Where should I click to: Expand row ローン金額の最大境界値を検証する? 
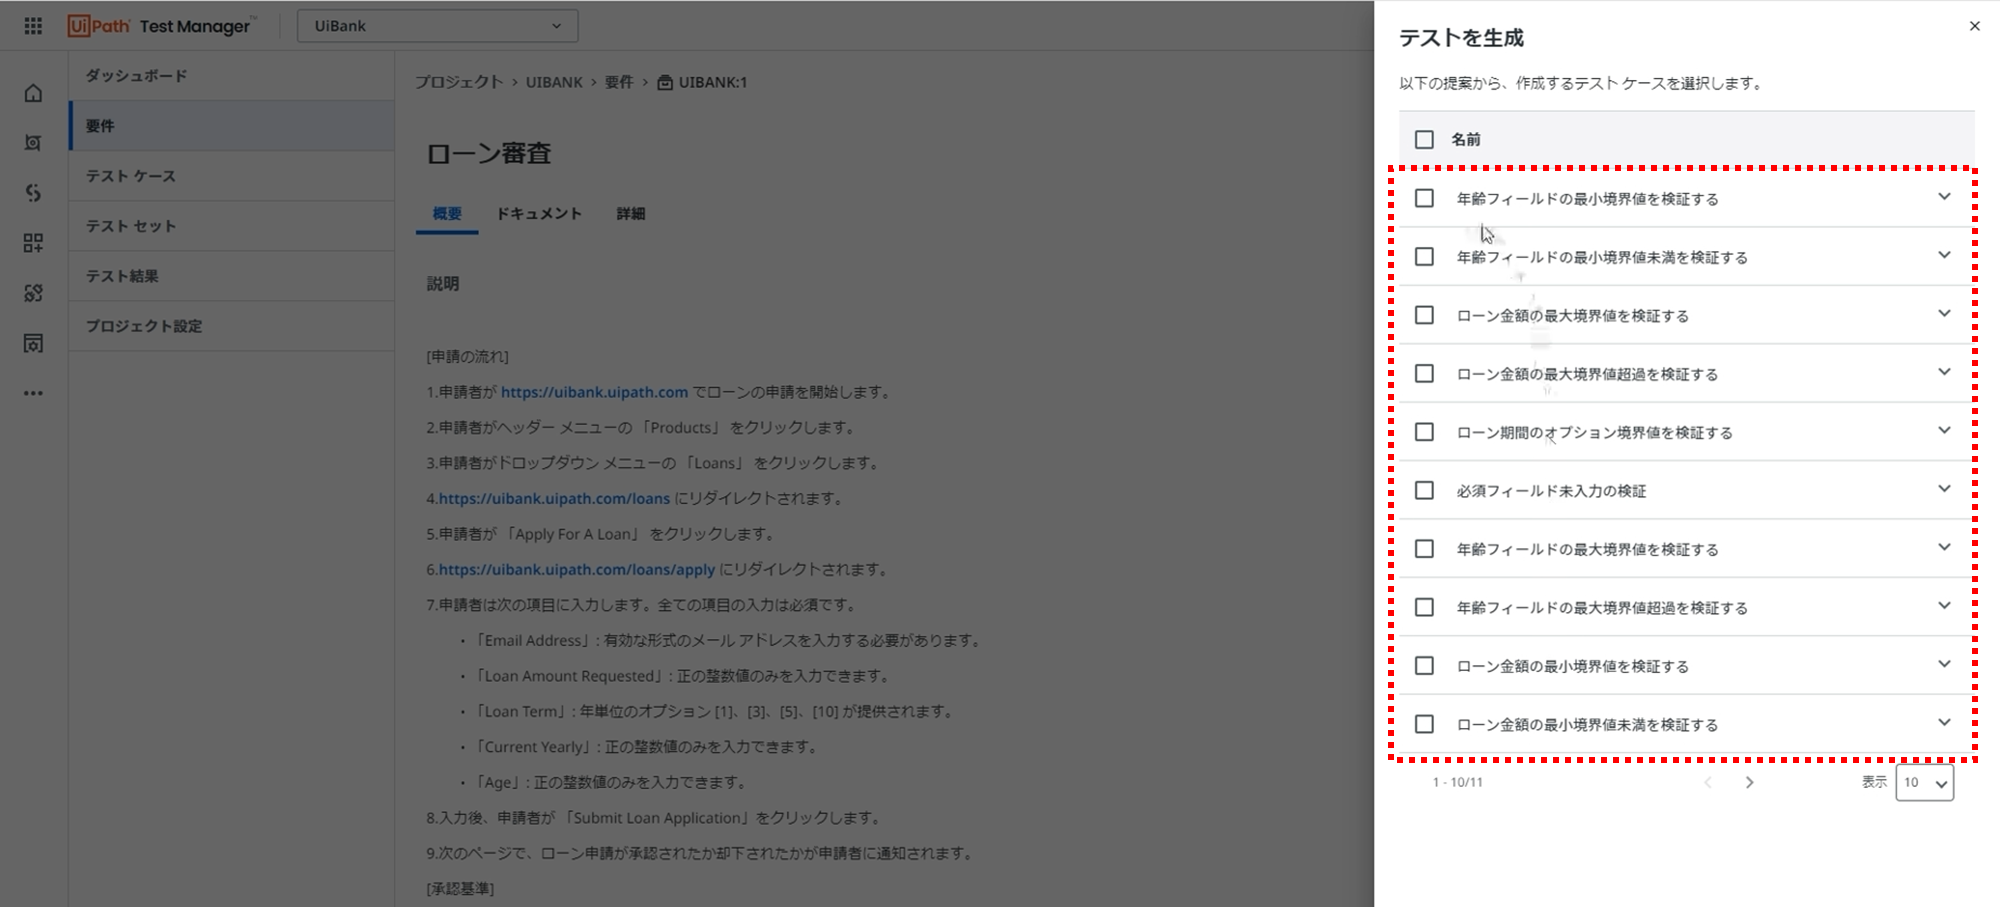[x=1944, y=314]
